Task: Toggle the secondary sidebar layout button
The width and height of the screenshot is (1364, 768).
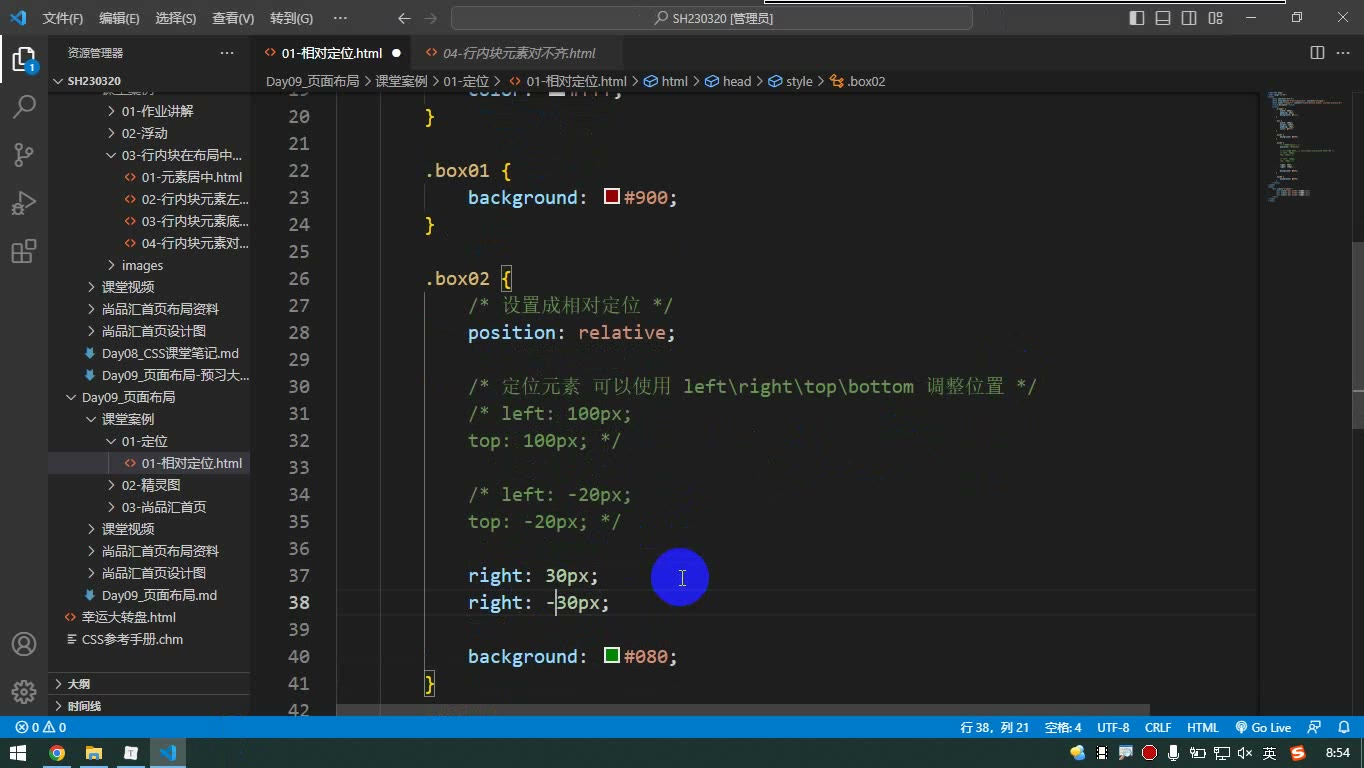Action: [x=1189, y=18]
